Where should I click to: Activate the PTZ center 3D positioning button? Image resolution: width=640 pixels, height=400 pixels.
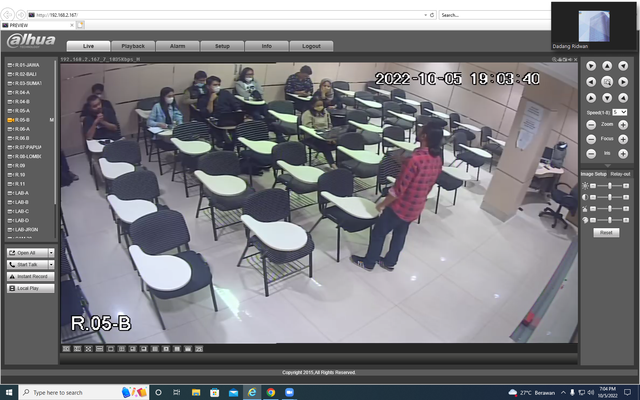click(607, 82)
